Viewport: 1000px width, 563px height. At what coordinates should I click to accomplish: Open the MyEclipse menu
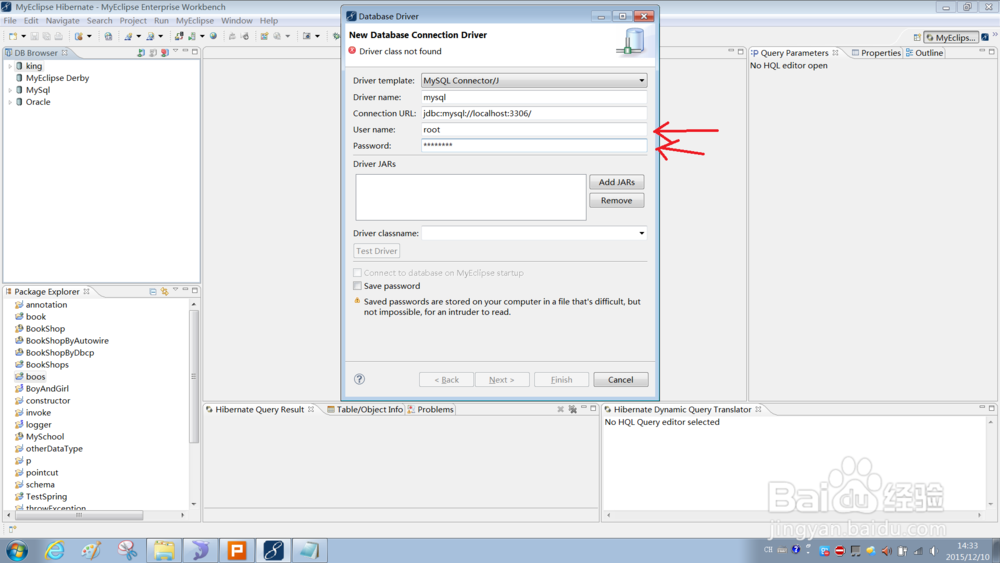(x=195, y=20)
